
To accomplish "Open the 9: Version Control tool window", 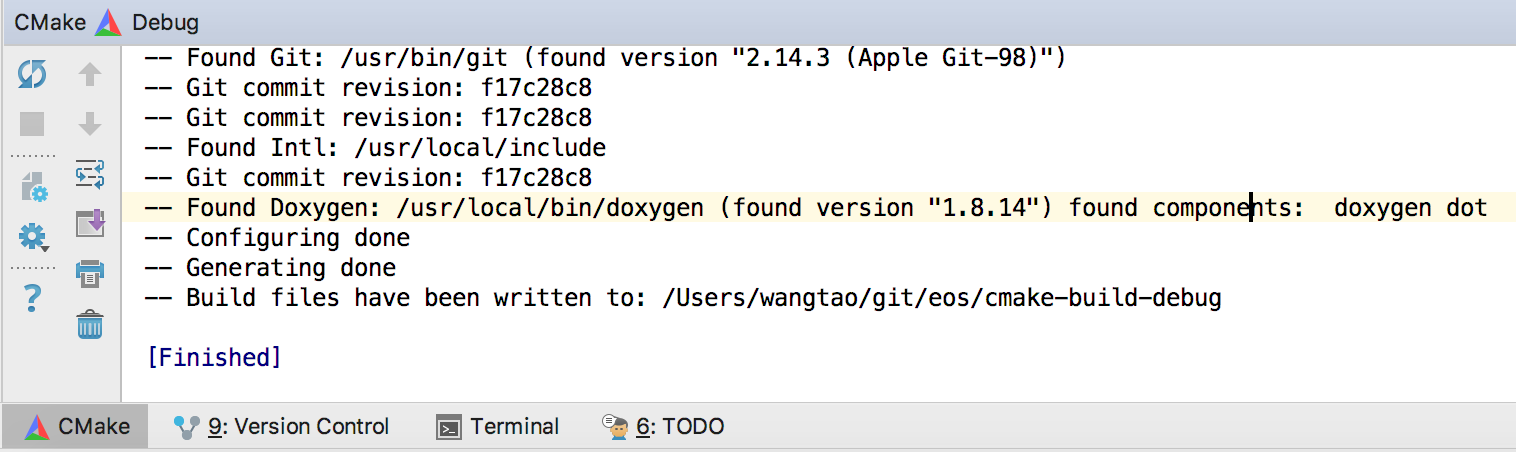I will [x=281, y=426].
